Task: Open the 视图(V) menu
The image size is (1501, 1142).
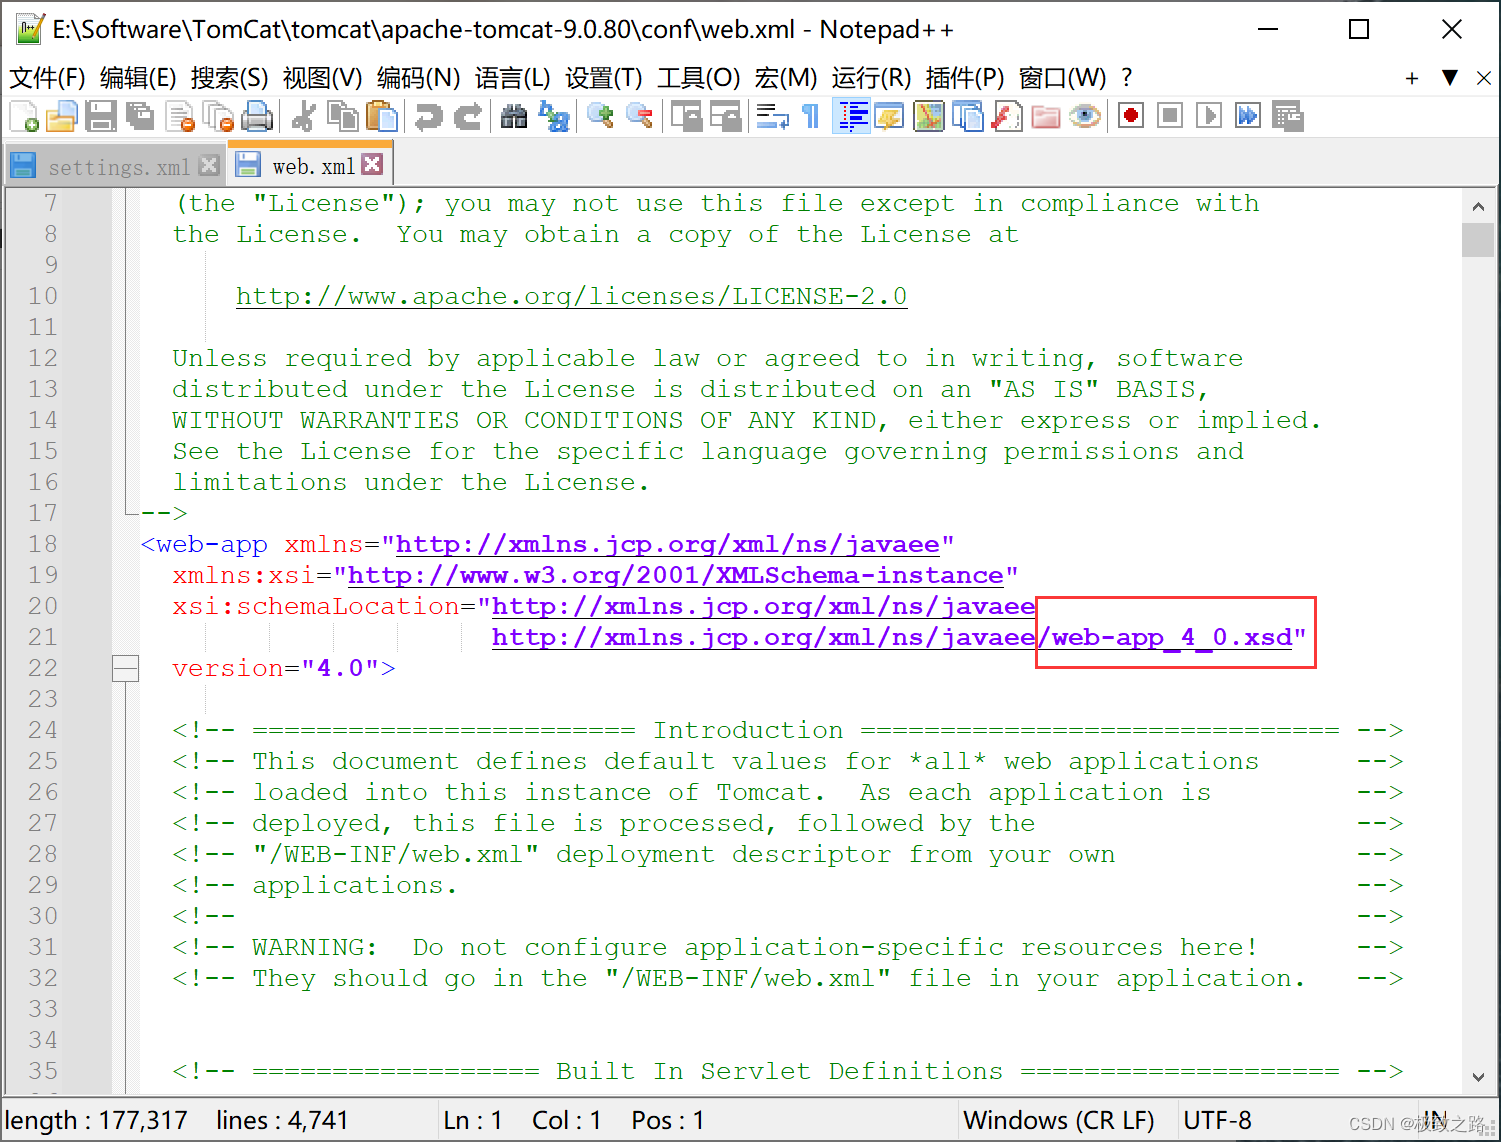Action: click(322, 78)
